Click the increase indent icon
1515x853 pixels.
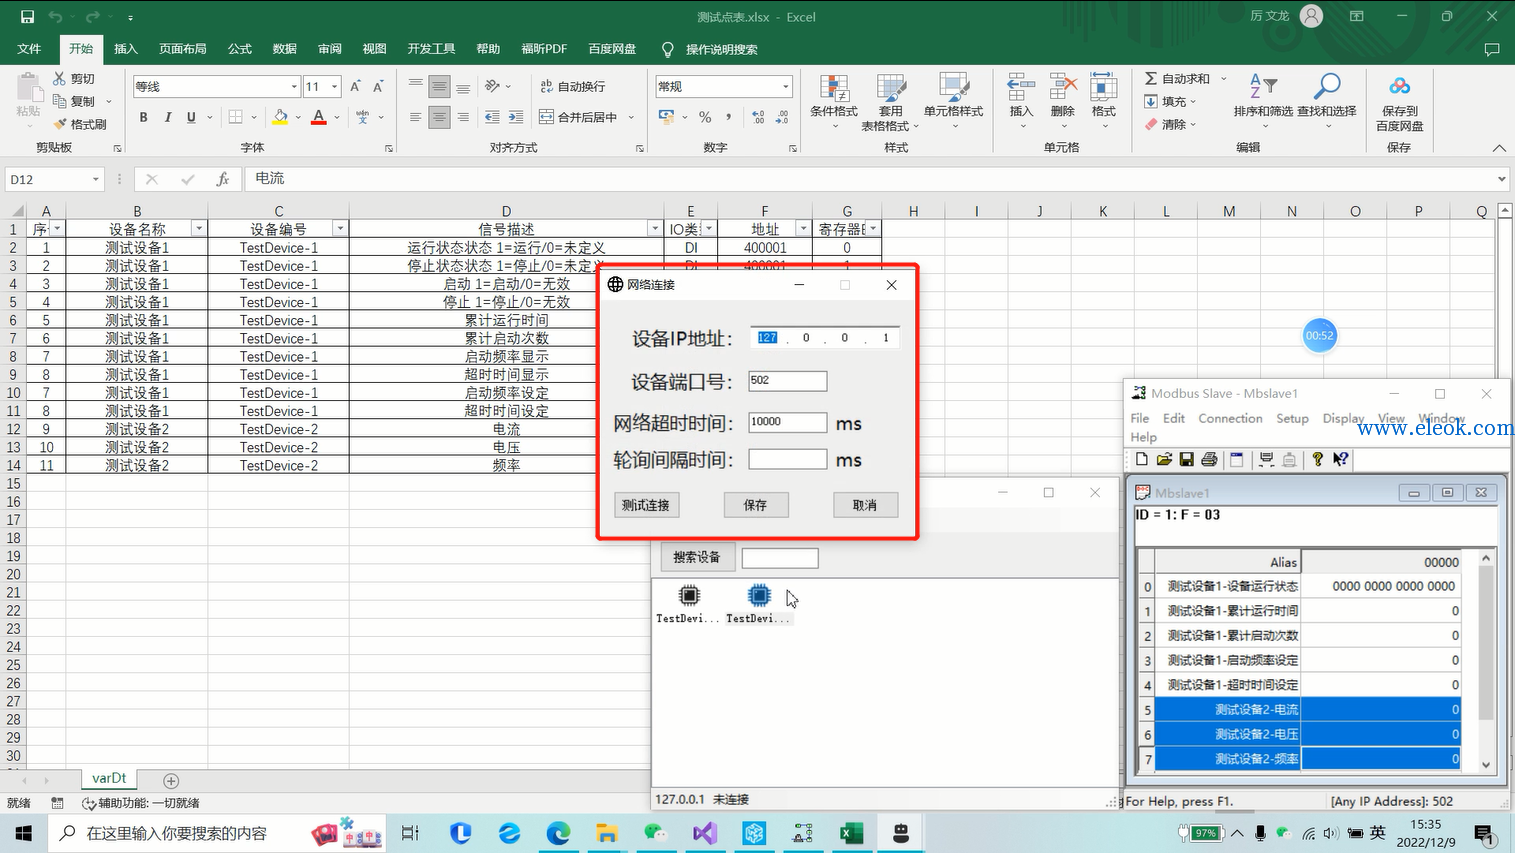515,117
